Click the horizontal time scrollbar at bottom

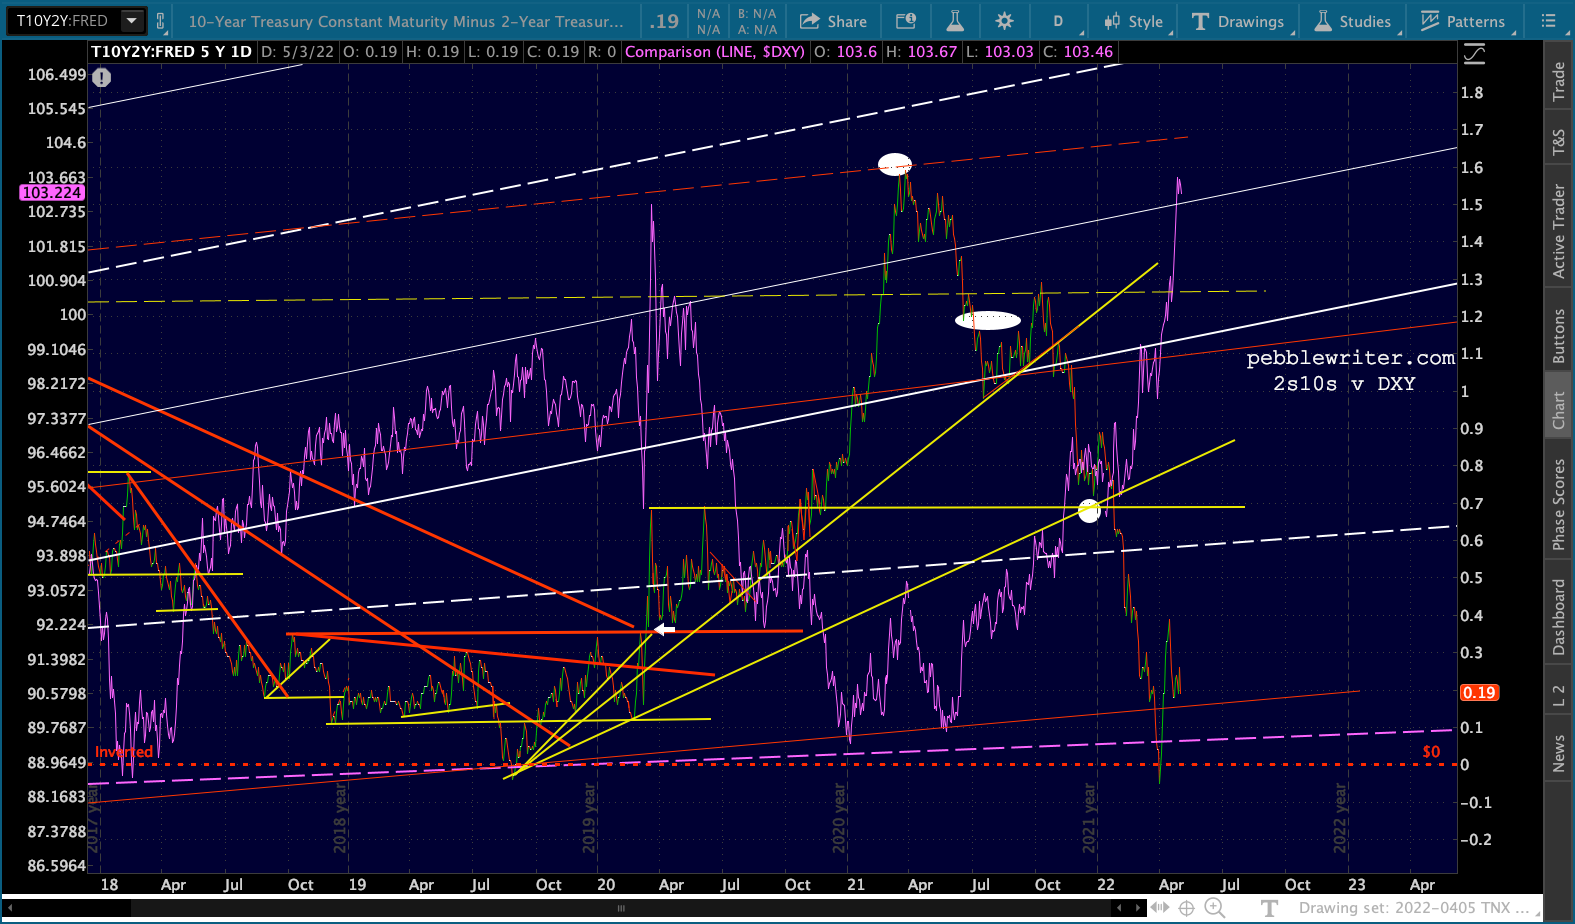620,908
